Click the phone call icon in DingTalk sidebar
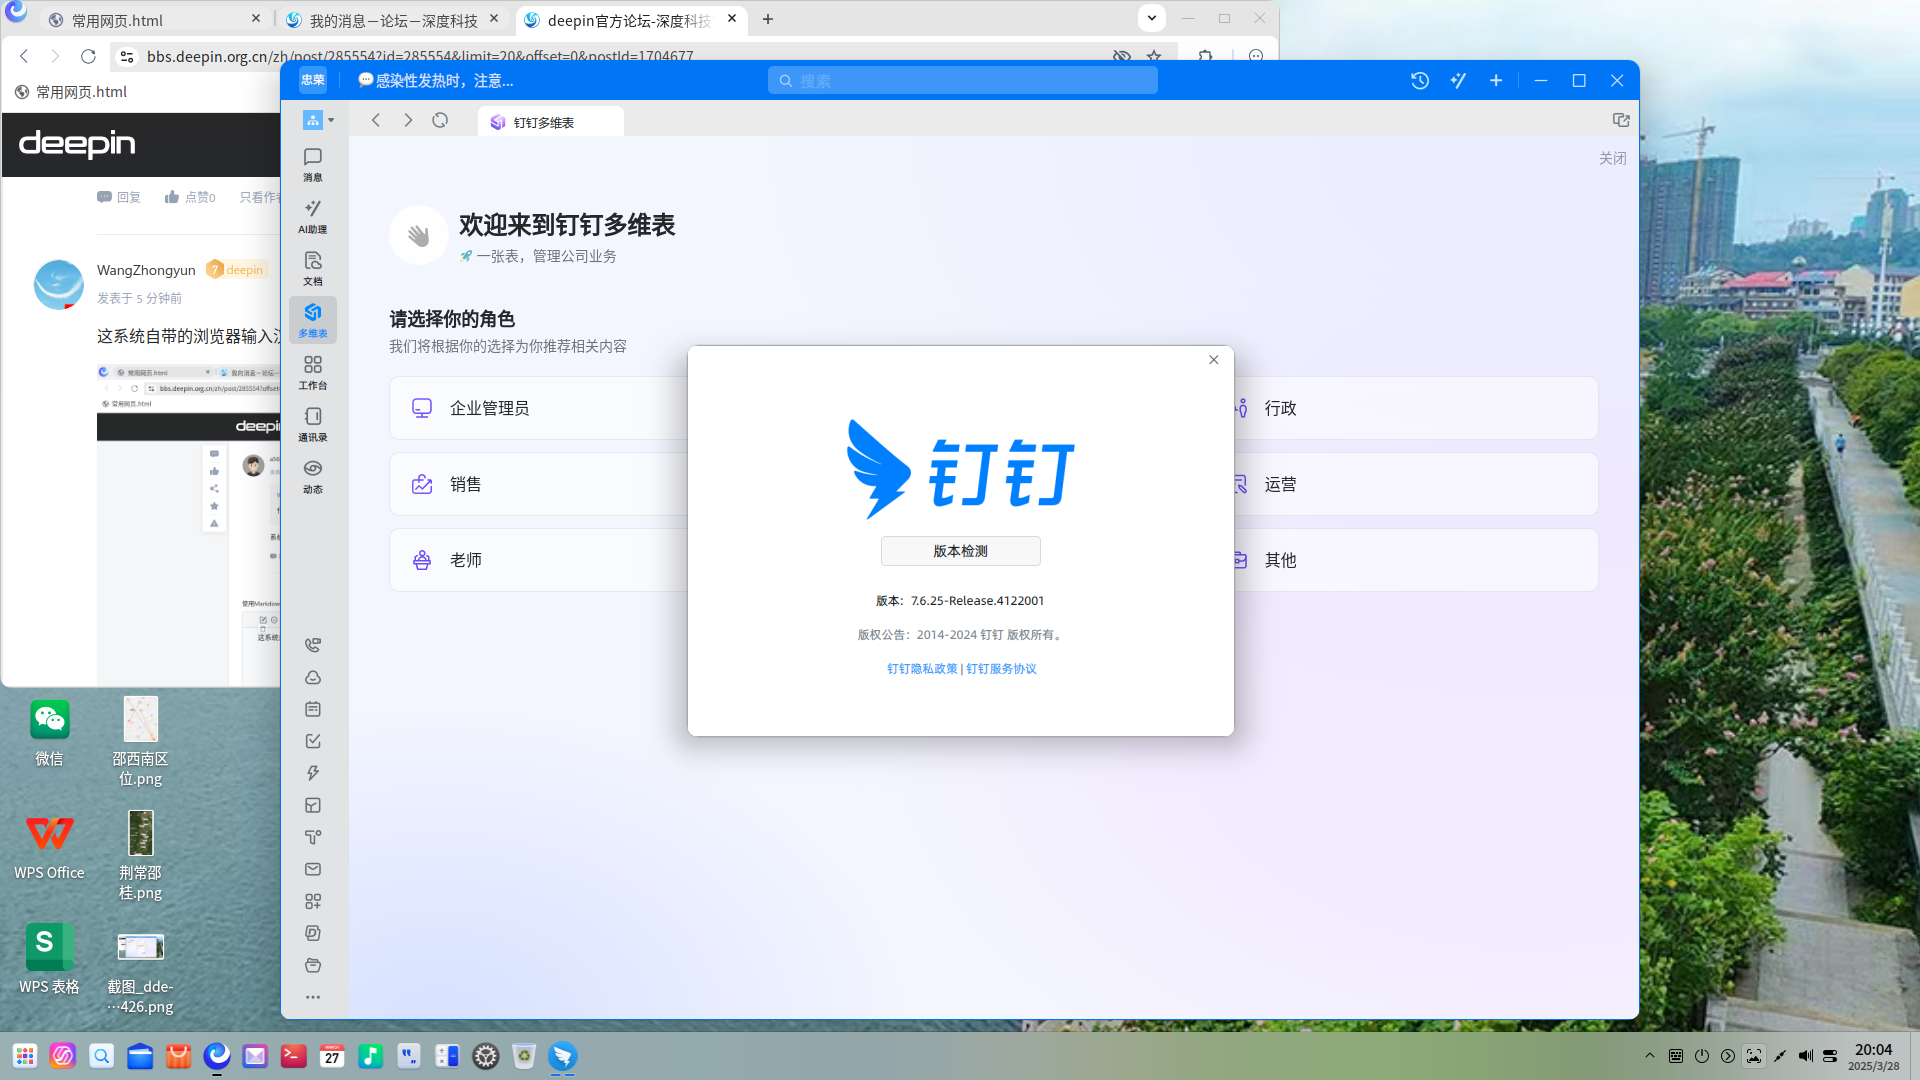Screen dimensions: 1920x1080 tap(313, 645)
